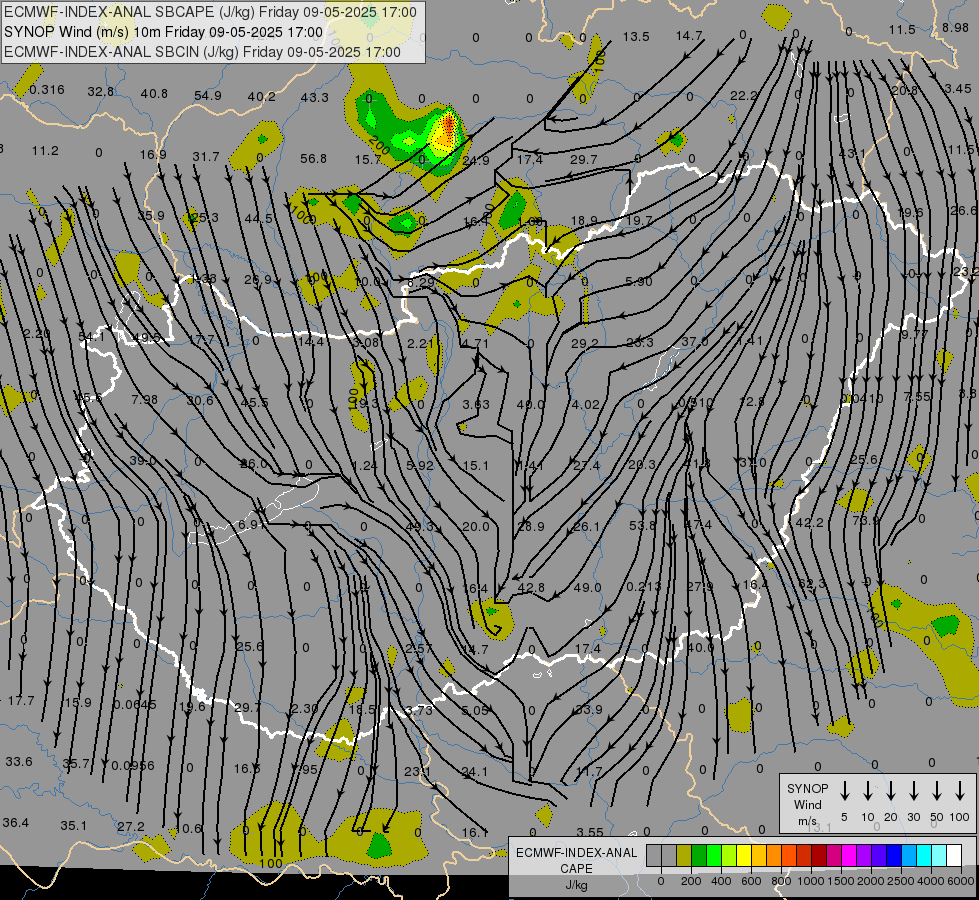Click the map value 4.71
979x900 pixels.
point(475,343)
